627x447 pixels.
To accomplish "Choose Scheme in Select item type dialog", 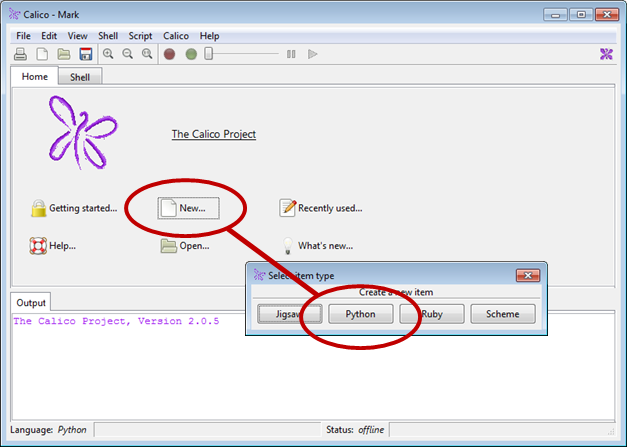I will pyautogui.click(x=503, y=314).
